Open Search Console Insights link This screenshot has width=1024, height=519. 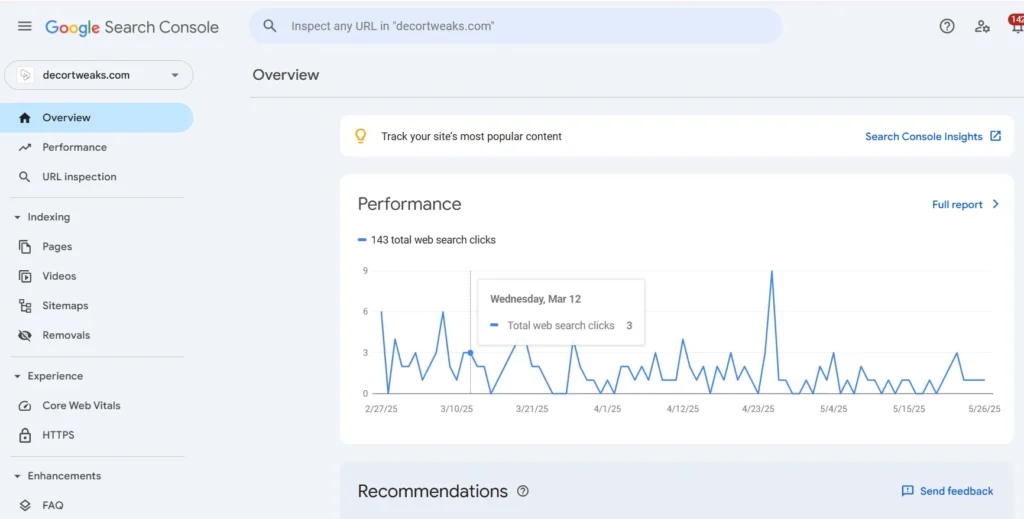[x=932, y=136]
